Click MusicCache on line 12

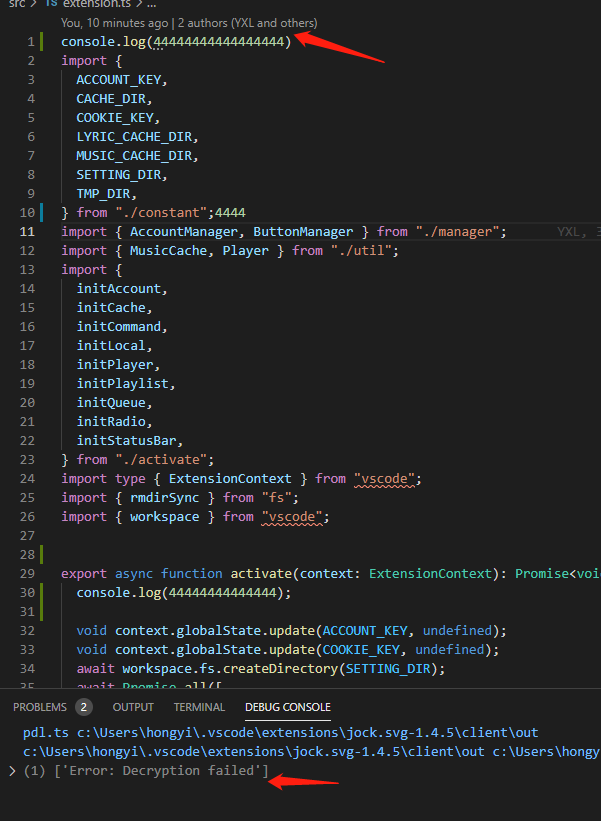[x=169, y=250]
